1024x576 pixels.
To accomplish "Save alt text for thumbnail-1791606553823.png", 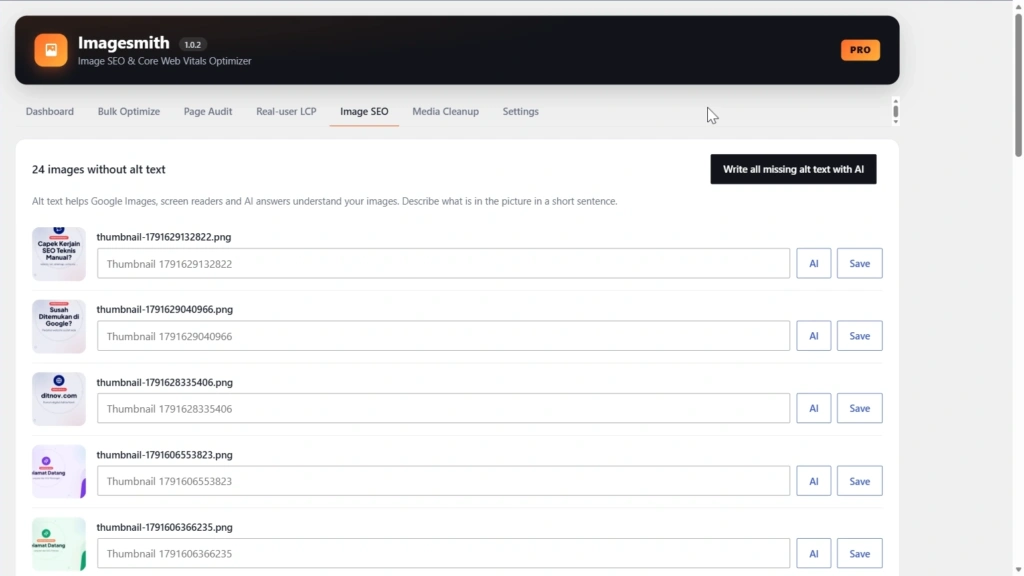I will point(859,481).
